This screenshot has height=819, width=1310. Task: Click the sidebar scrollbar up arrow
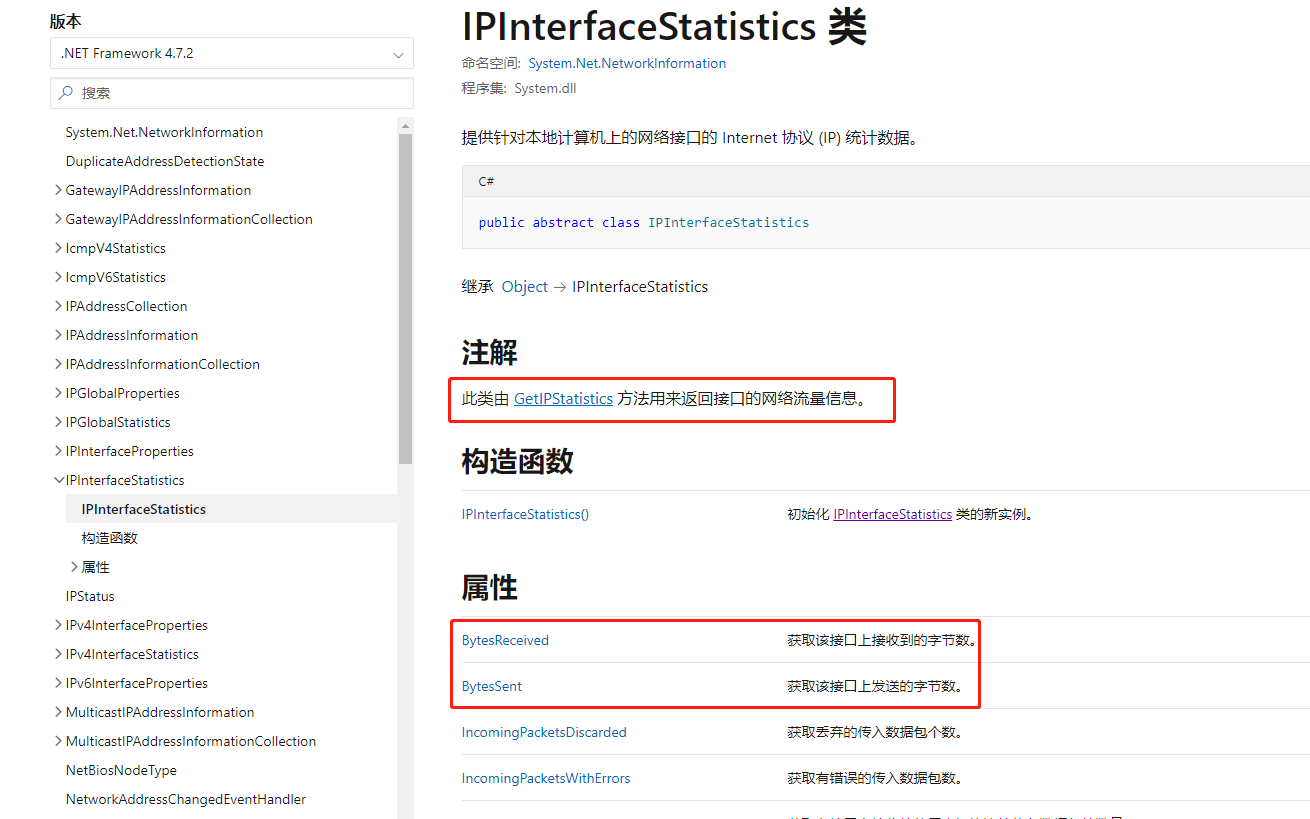tap(405, 125)
